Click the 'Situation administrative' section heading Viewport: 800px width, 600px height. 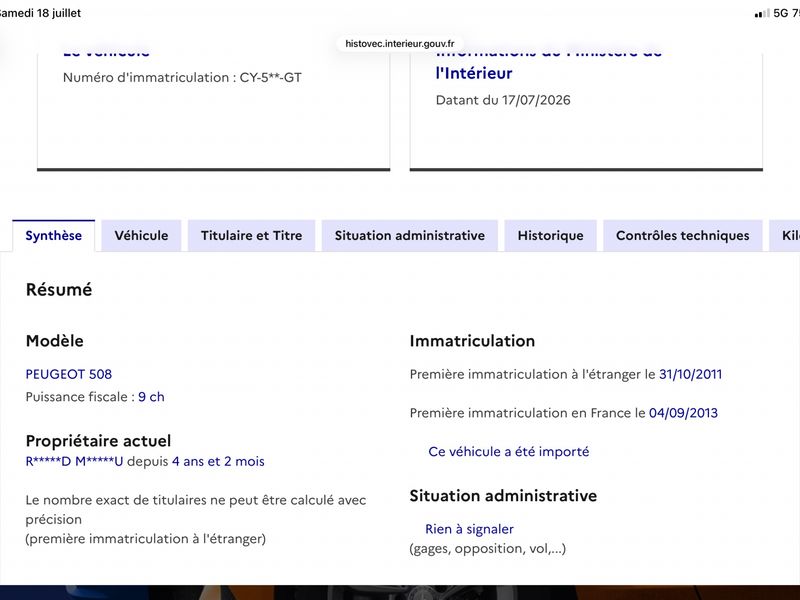(x=504, y=496)
